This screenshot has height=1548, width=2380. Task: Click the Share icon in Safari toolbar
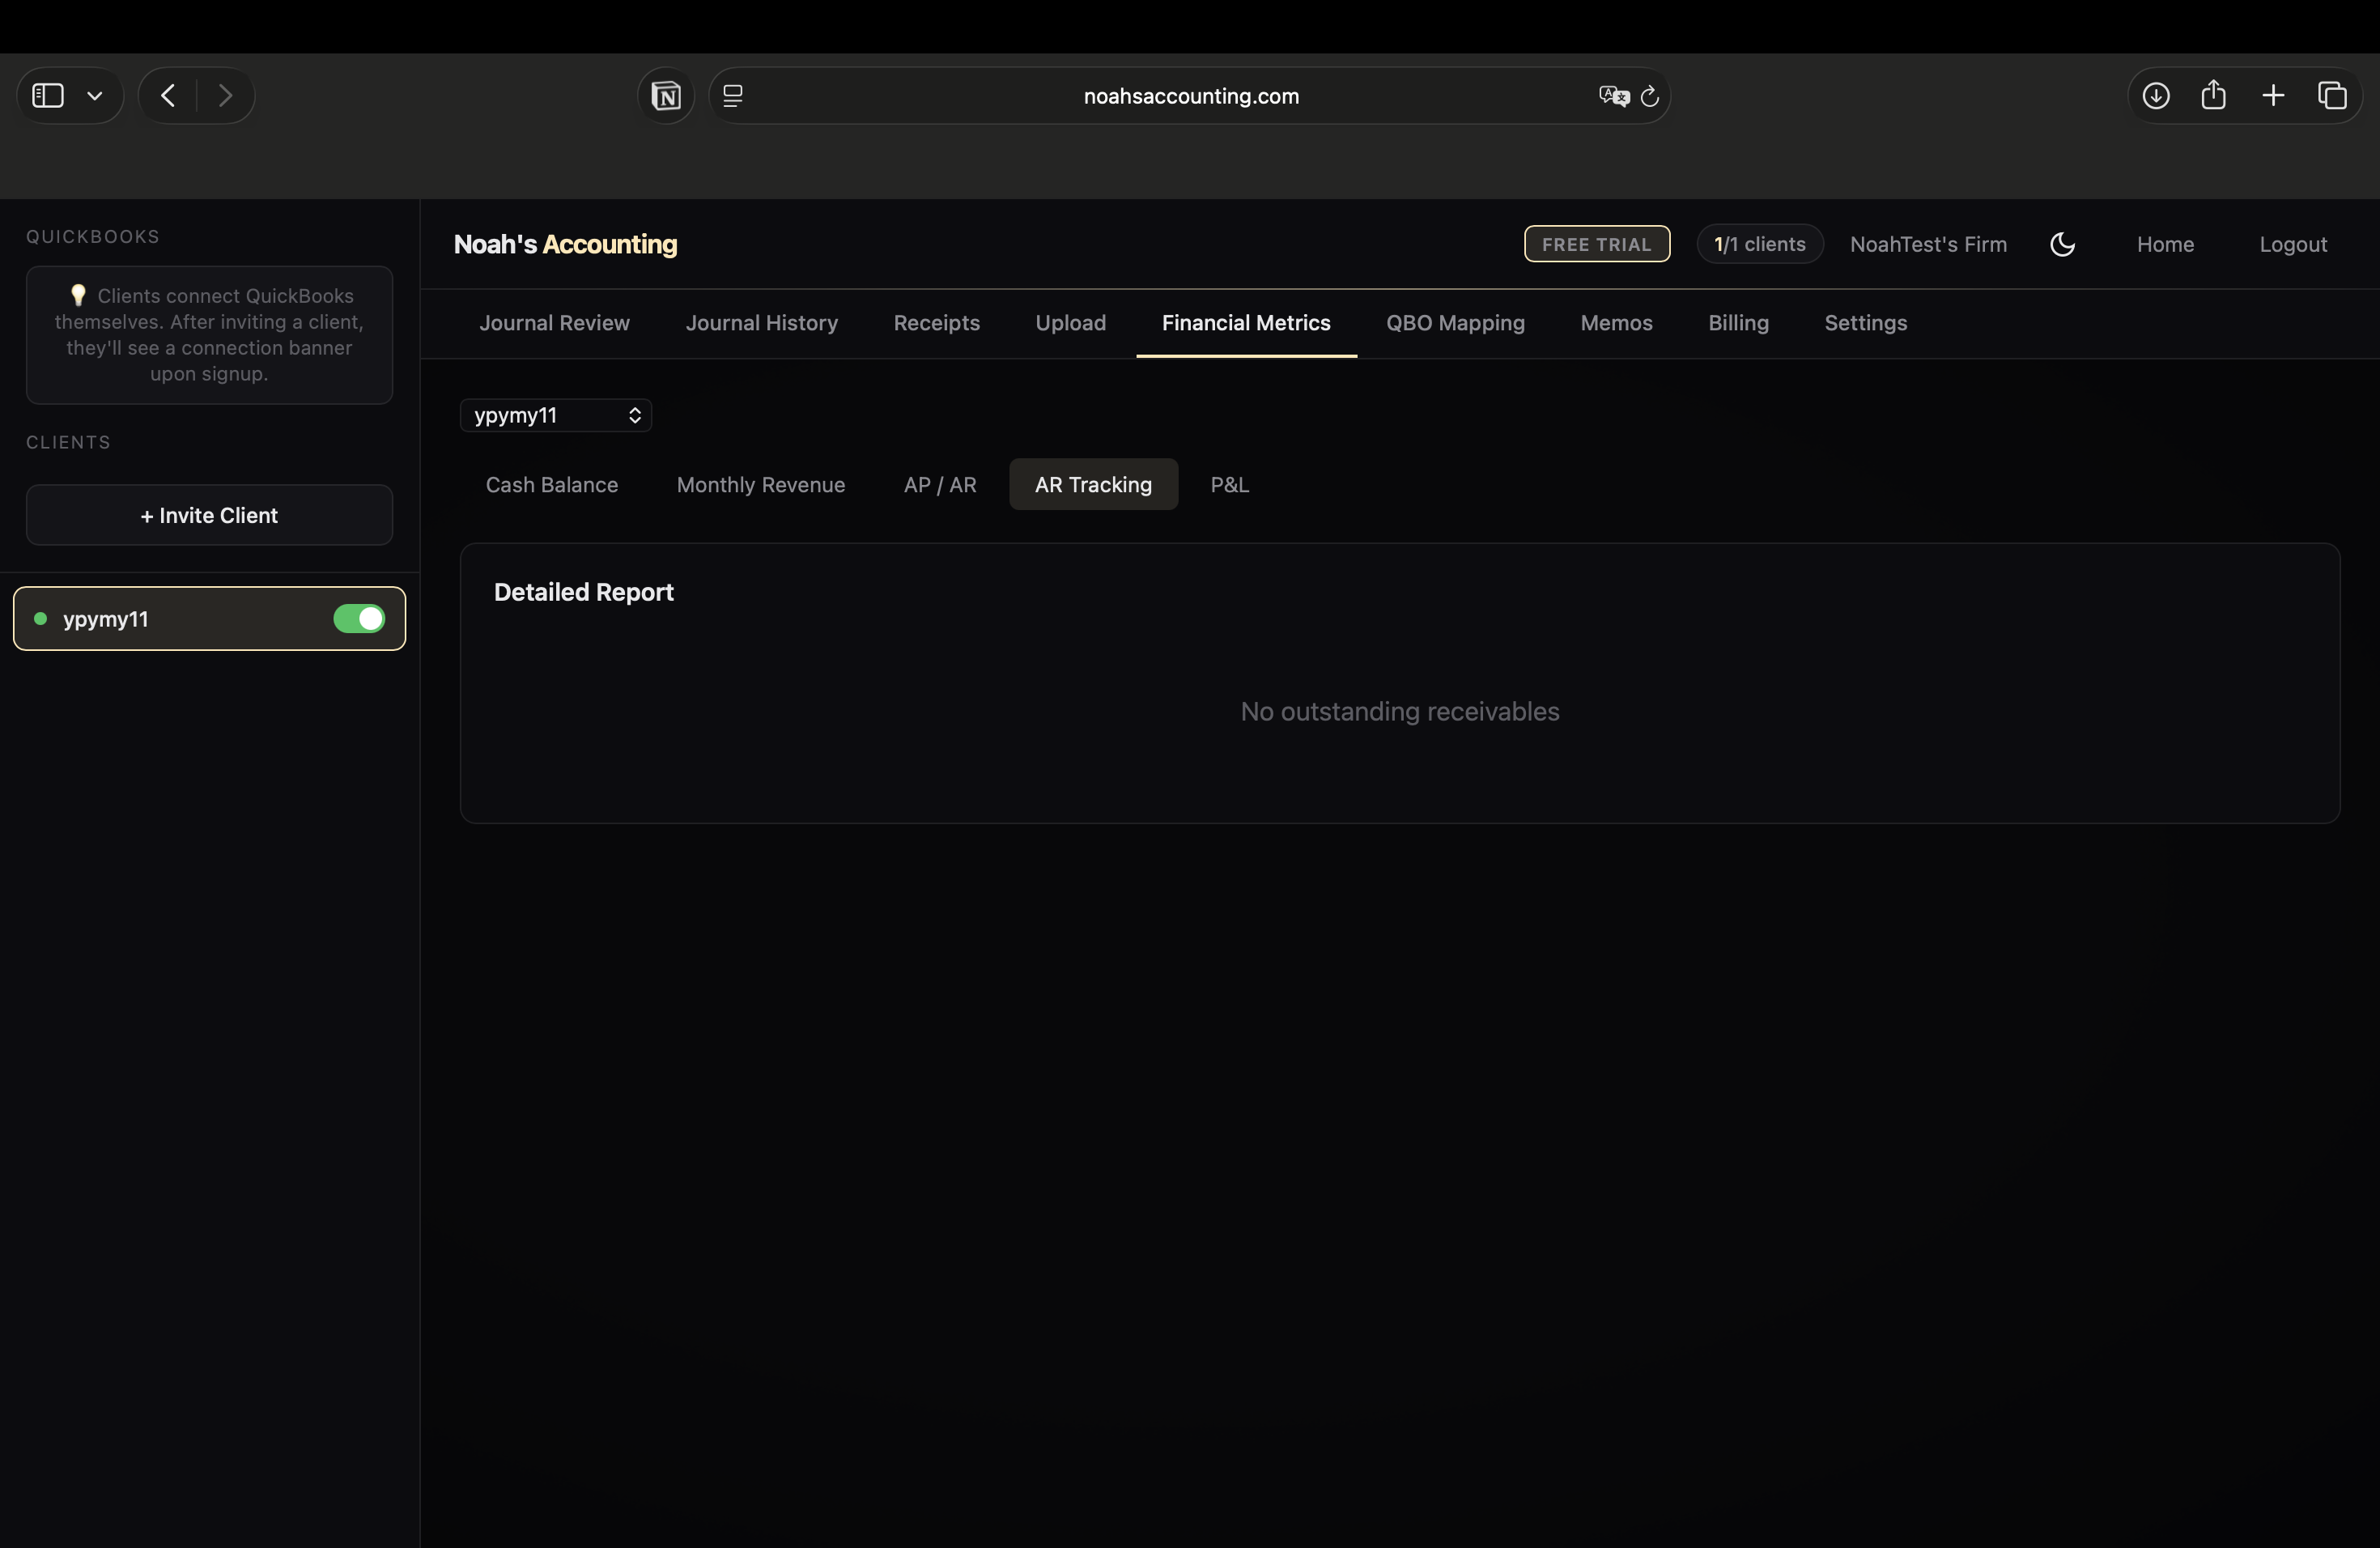(x=2214, y=95)
